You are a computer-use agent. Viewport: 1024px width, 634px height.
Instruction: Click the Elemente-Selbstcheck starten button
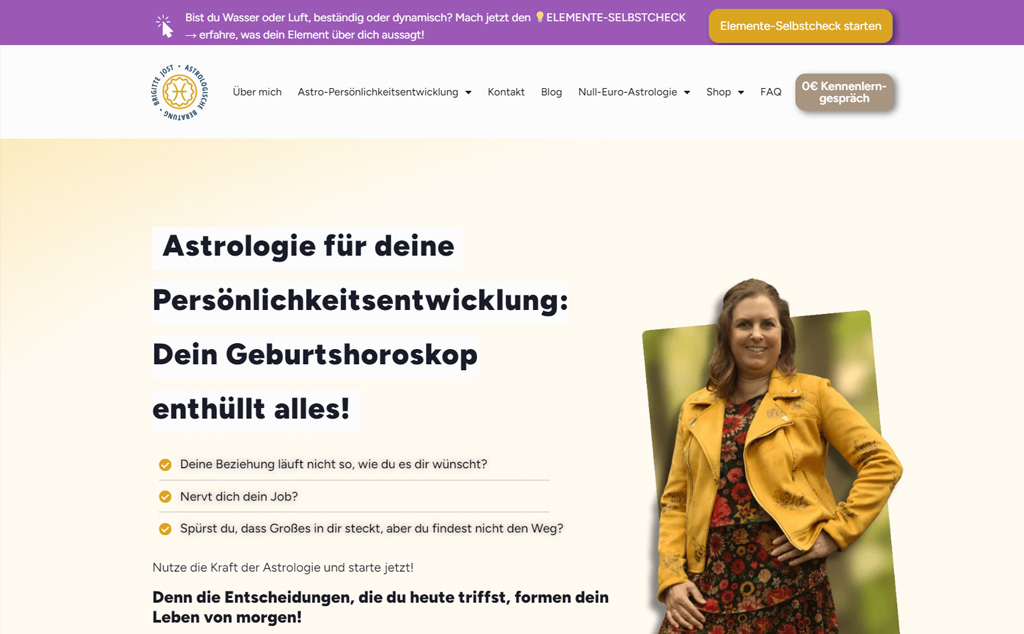[x=801, y=26]
